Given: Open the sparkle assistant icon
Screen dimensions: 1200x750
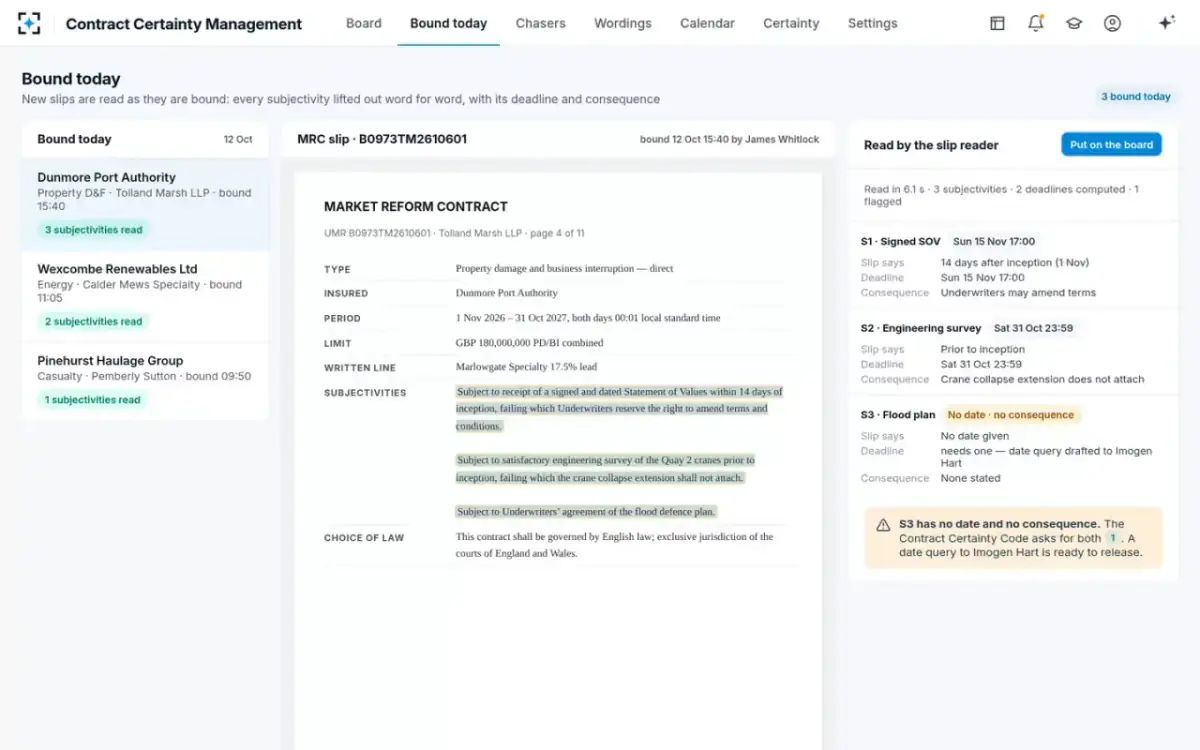Looking at the screenshot, I should pyautogui.click(x=1166, y=23).
